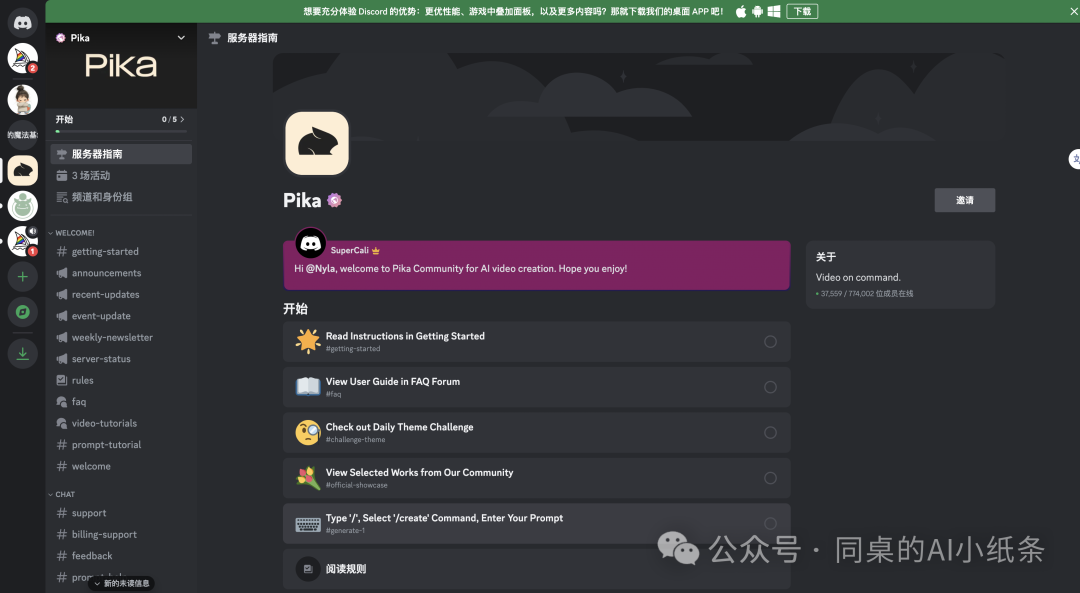
Task: Open the billing-support channel
Action: pos(121,534)
